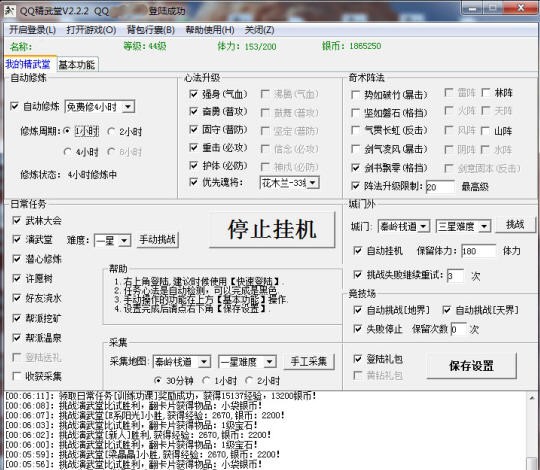Enable the 林阵 formation checkbox
The width and height of the screenshot is (540, 470).
486,92
